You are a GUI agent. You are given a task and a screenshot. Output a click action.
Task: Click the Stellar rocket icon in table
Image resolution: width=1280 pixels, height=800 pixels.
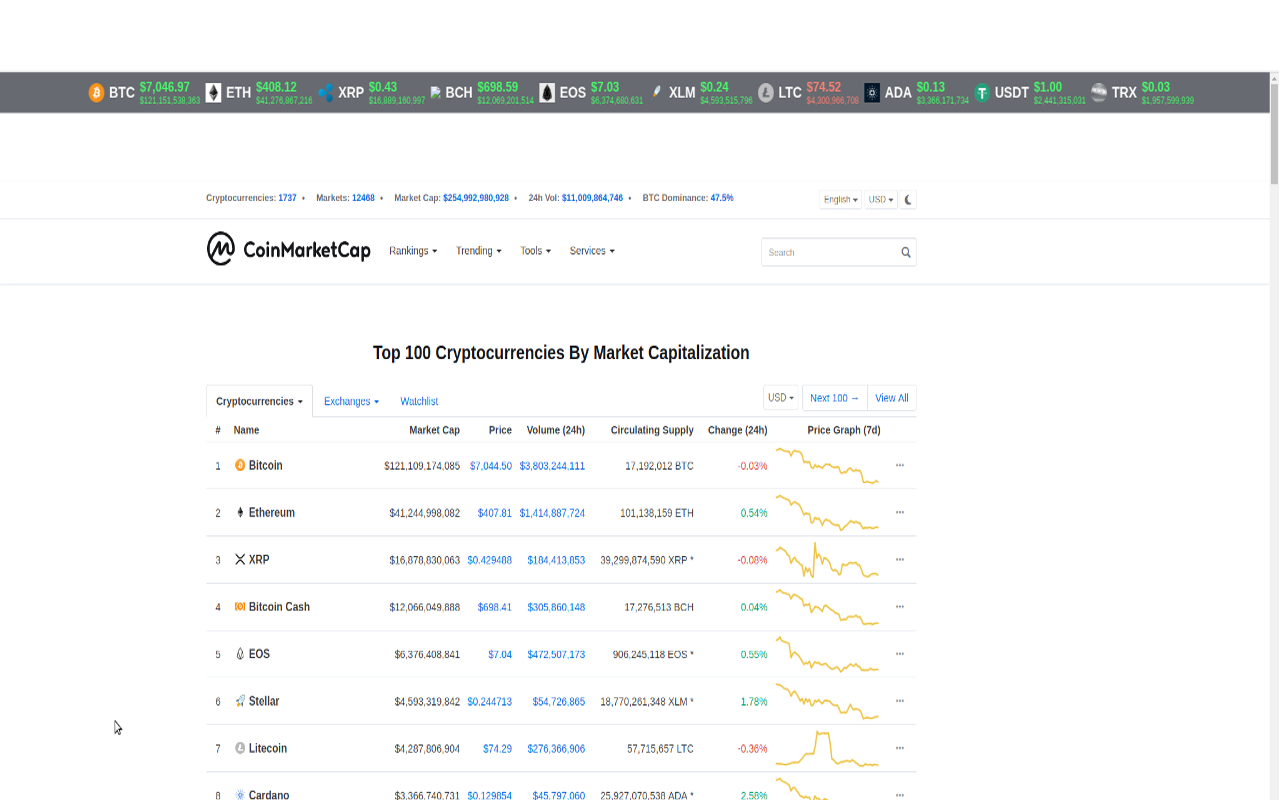coord(240,701)
